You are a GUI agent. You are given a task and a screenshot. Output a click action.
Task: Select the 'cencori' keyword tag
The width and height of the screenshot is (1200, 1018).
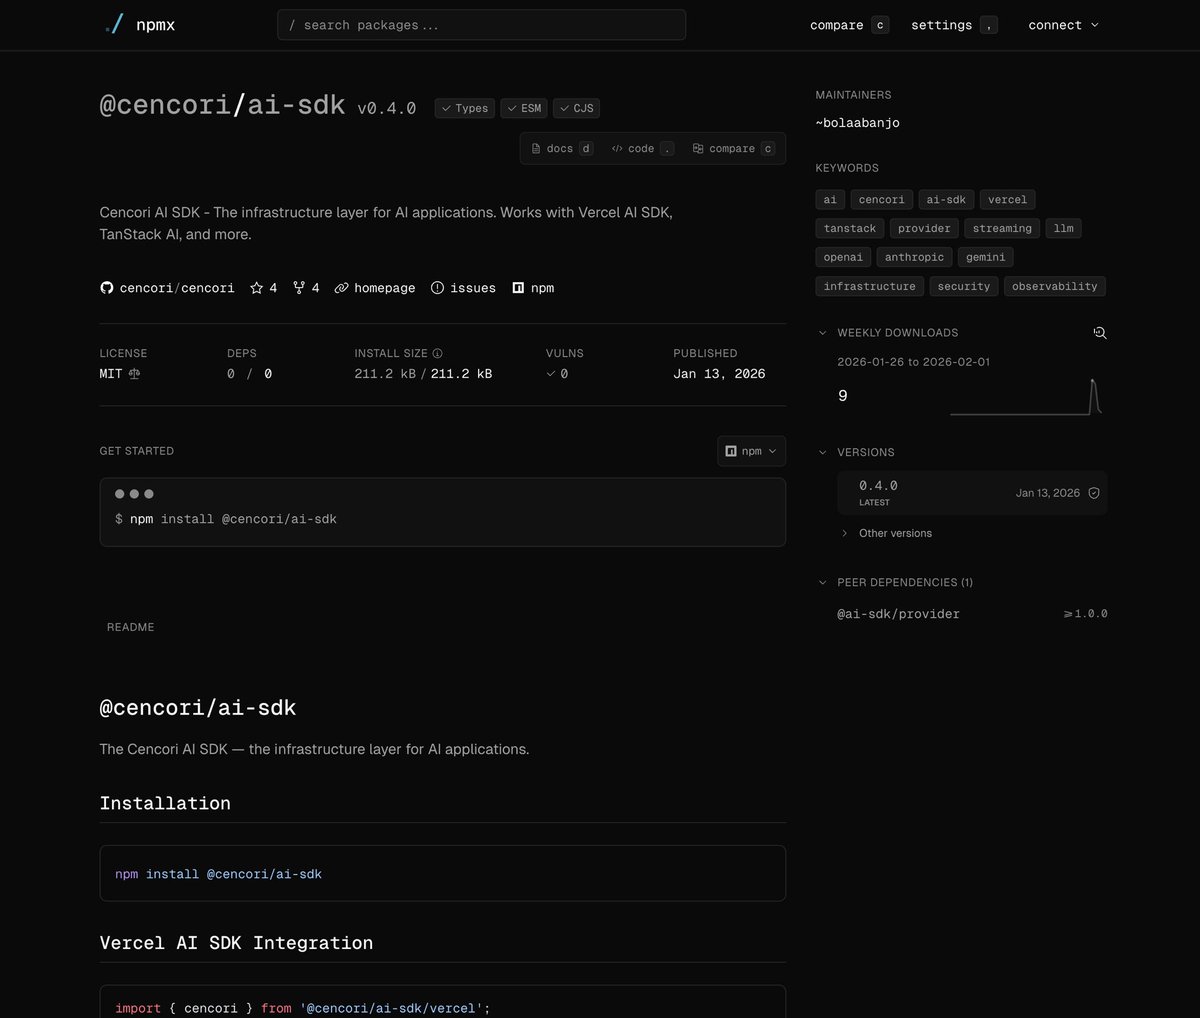(x=882, y=200)
